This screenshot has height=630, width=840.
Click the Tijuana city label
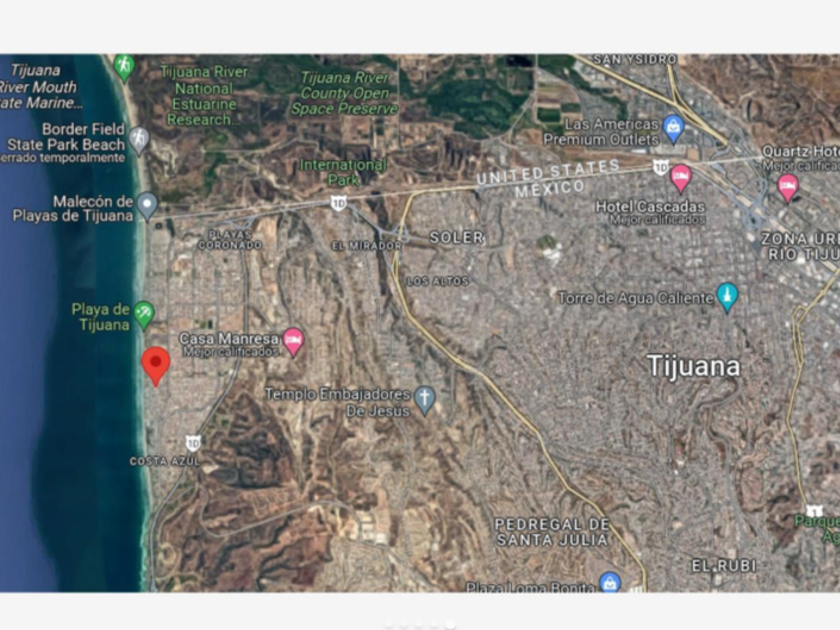coord(694,366)
